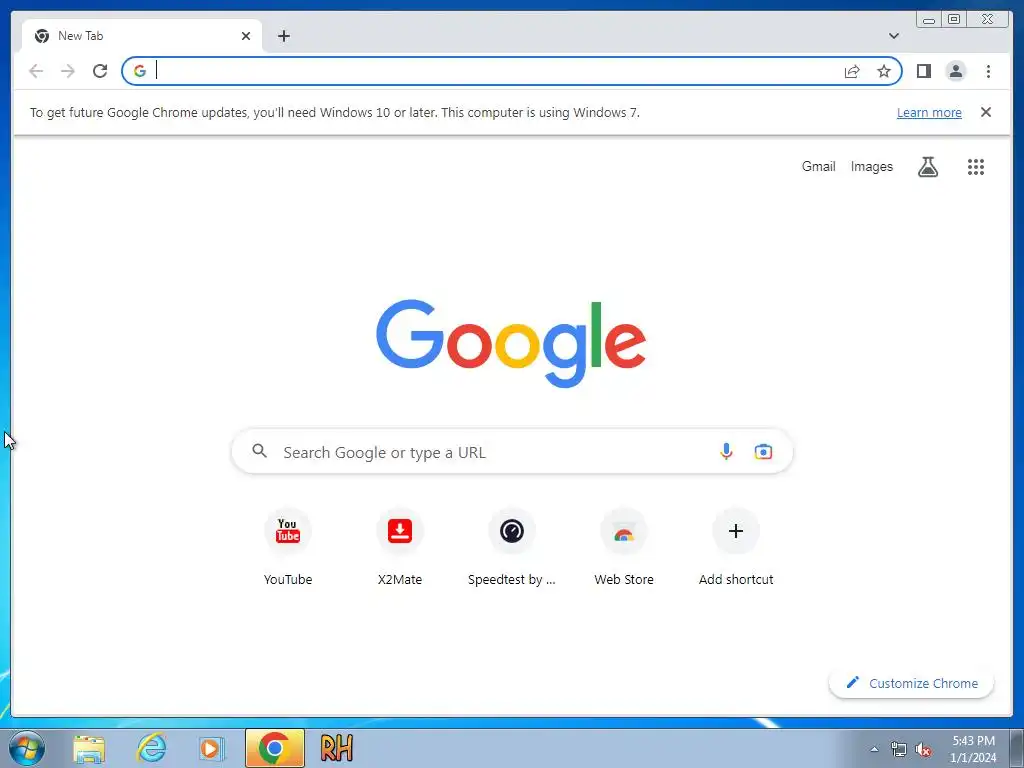Image resolution: width=1024 pixels, height=768 pixels.
Task: Open the side panel icon
Action: click(923, 71)
